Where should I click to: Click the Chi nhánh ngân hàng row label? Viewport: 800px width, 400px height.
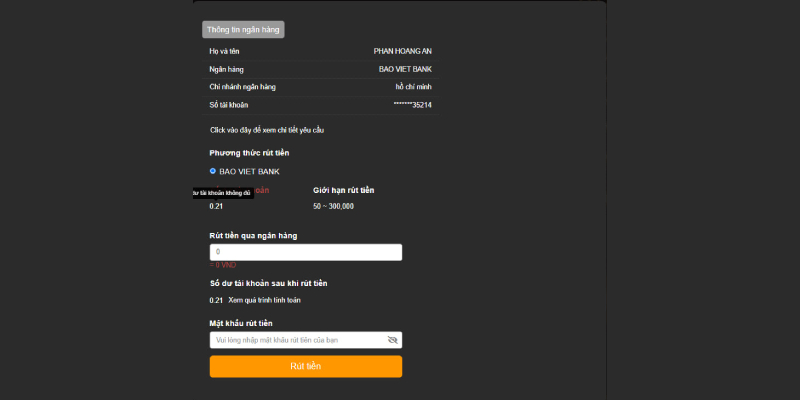pyautogui.click(x=242, y=87)
